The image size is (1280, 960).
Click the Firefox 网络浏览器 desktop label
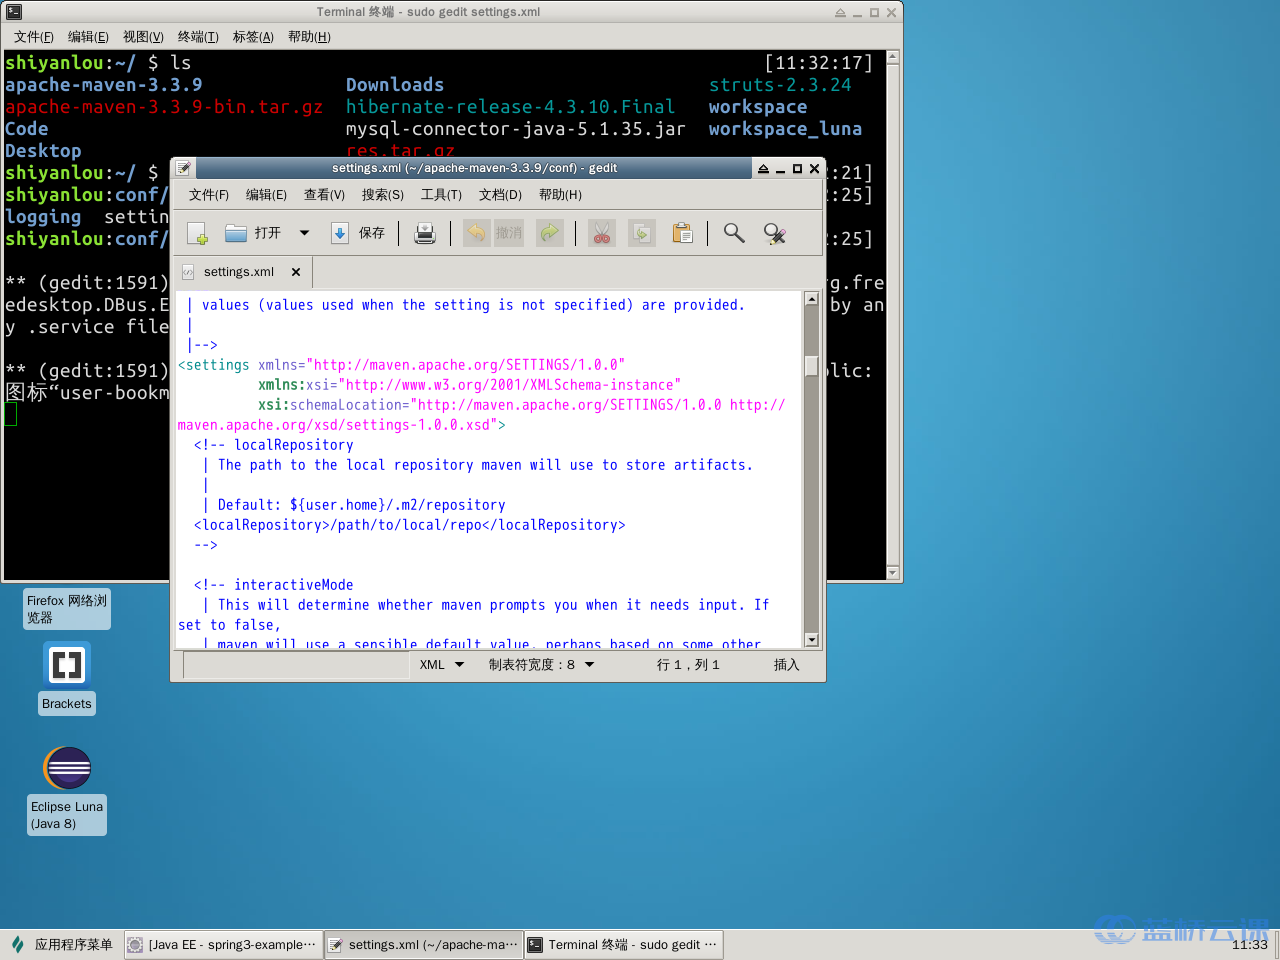point(67,609)
